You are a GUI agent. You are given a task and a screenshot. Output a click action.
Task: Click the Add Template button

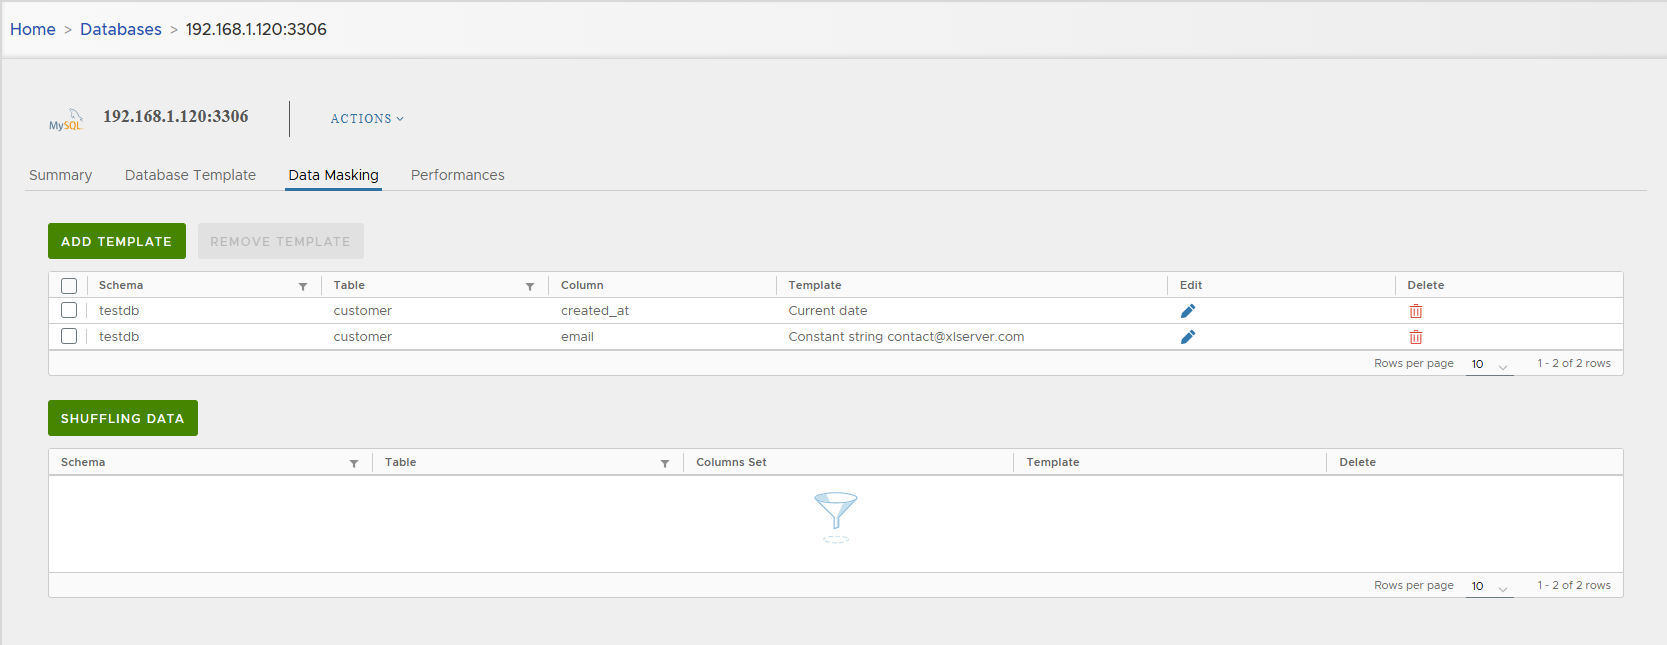pyautogui.click(x=117, y=241)
